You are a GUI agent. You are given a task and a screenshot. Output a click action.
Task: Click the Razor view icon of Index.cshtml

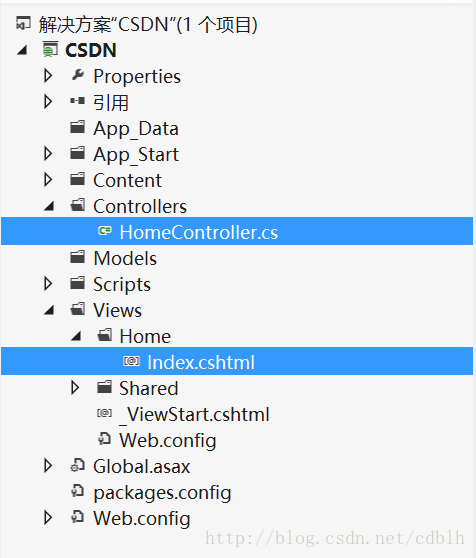131,362
